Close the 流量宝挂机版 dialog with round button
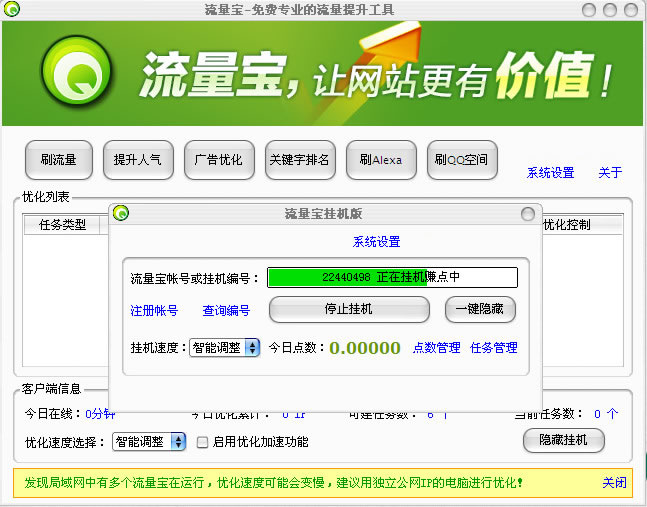 click(528, 214)
